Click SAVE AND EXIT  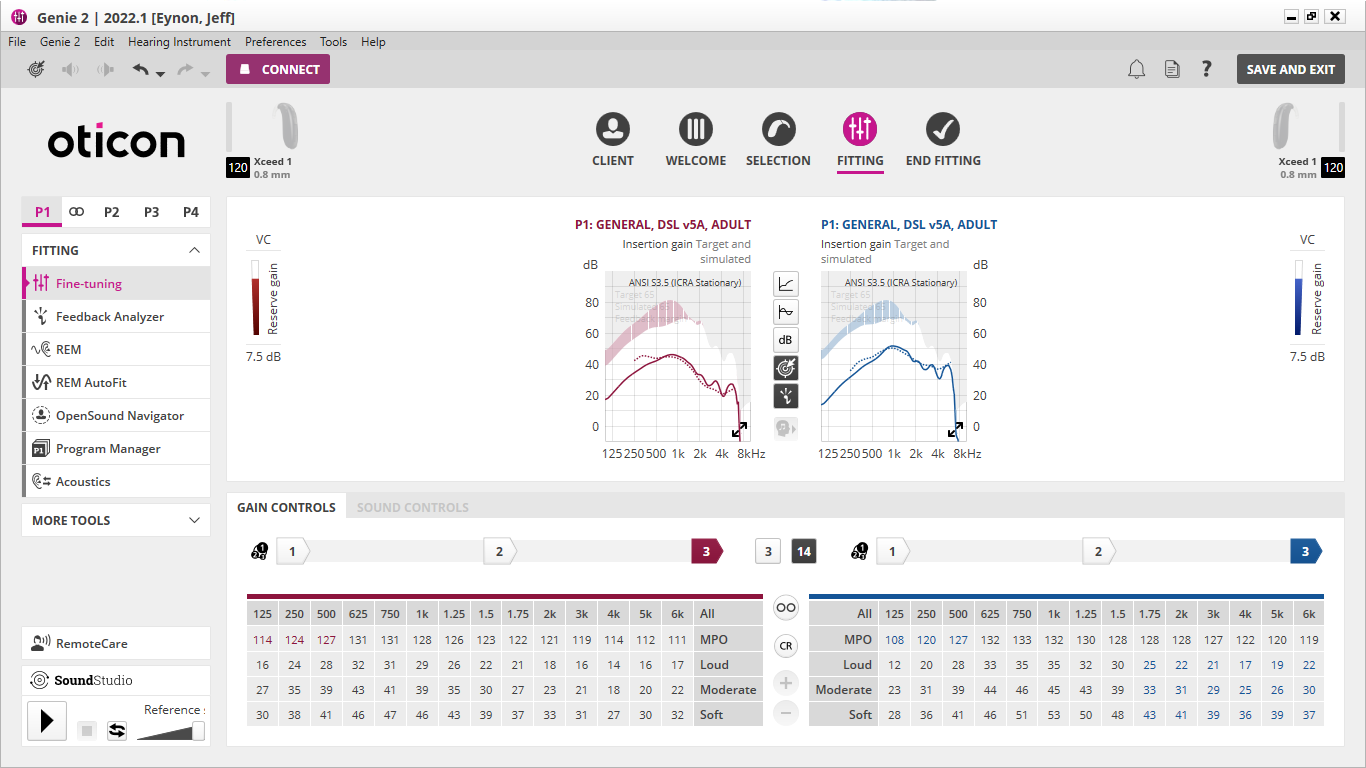1290,69
